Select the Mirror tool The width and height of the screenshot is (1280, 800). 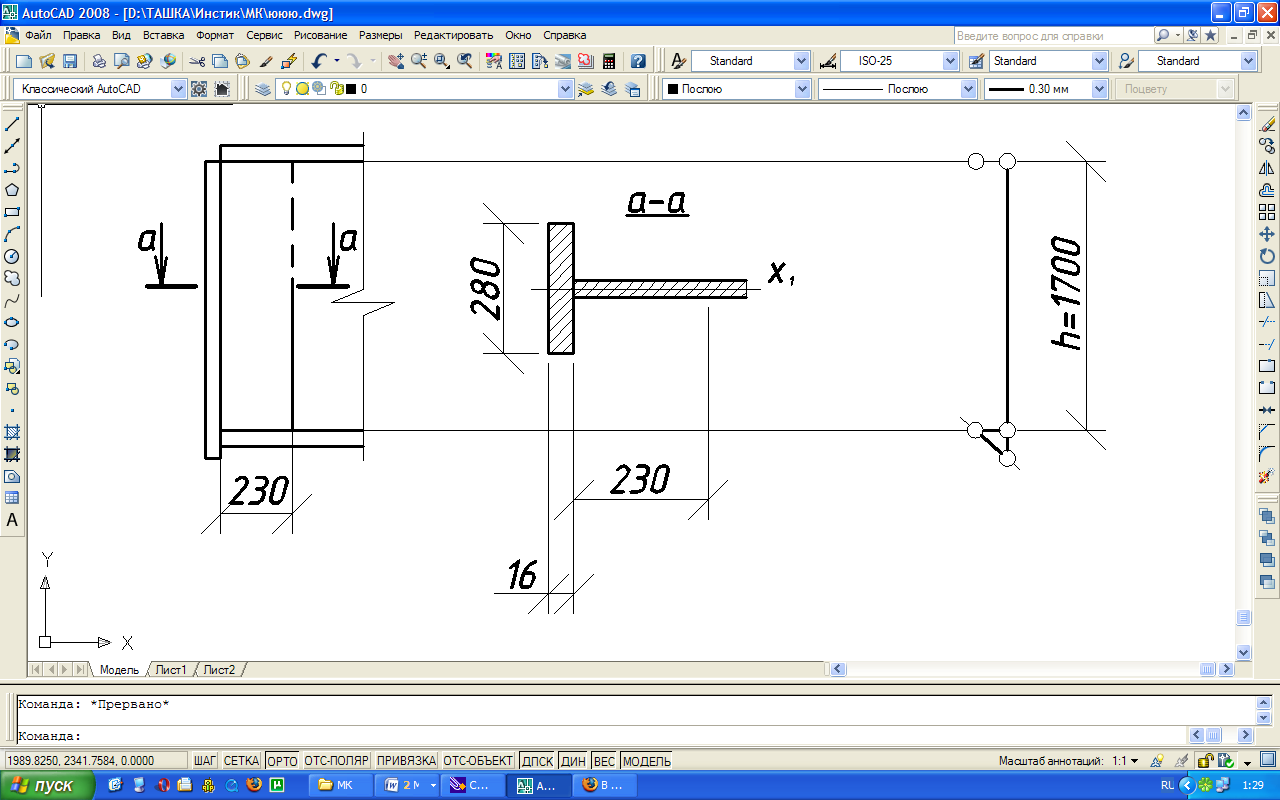pos(1267,168)
